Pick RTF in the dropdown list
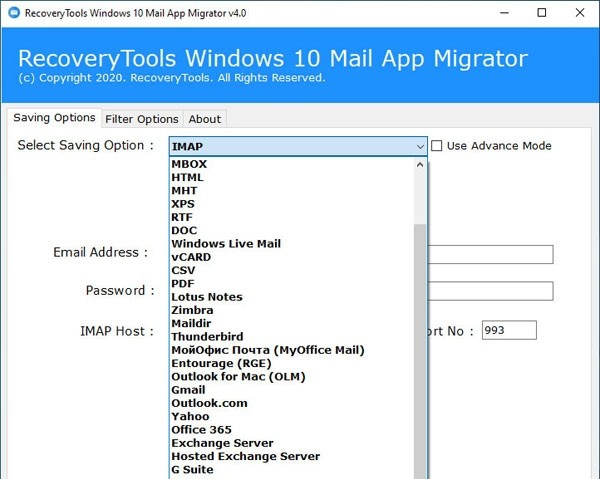 [x=182, y=217]
